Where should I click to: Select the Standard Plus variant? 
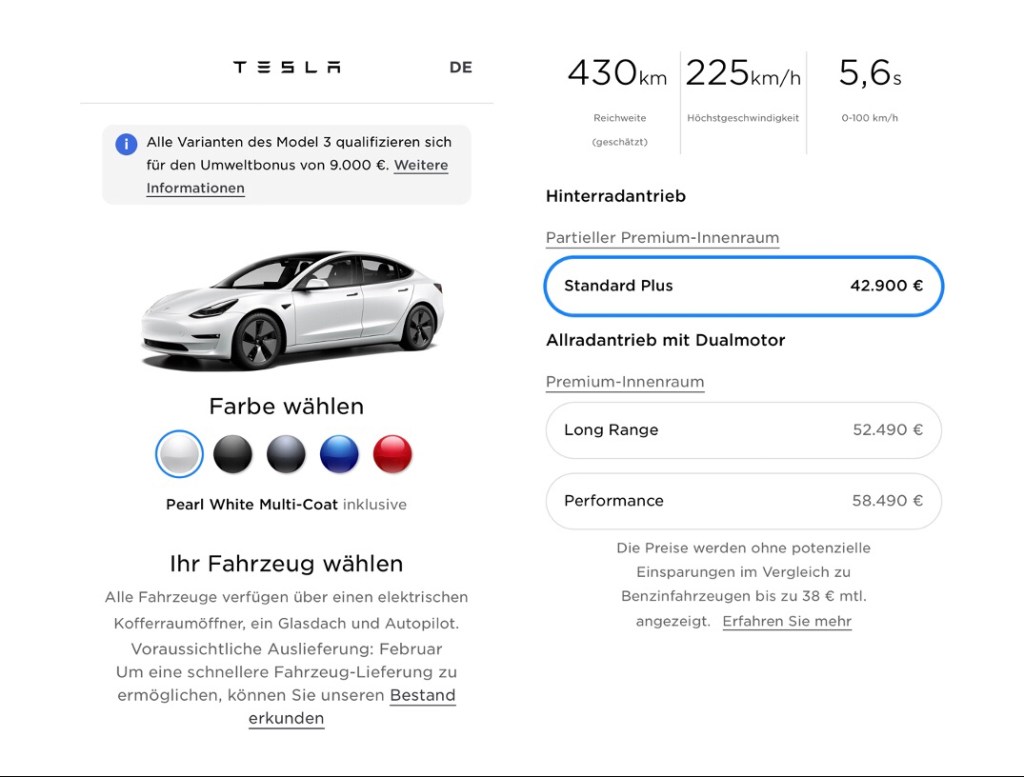point(743,286)
